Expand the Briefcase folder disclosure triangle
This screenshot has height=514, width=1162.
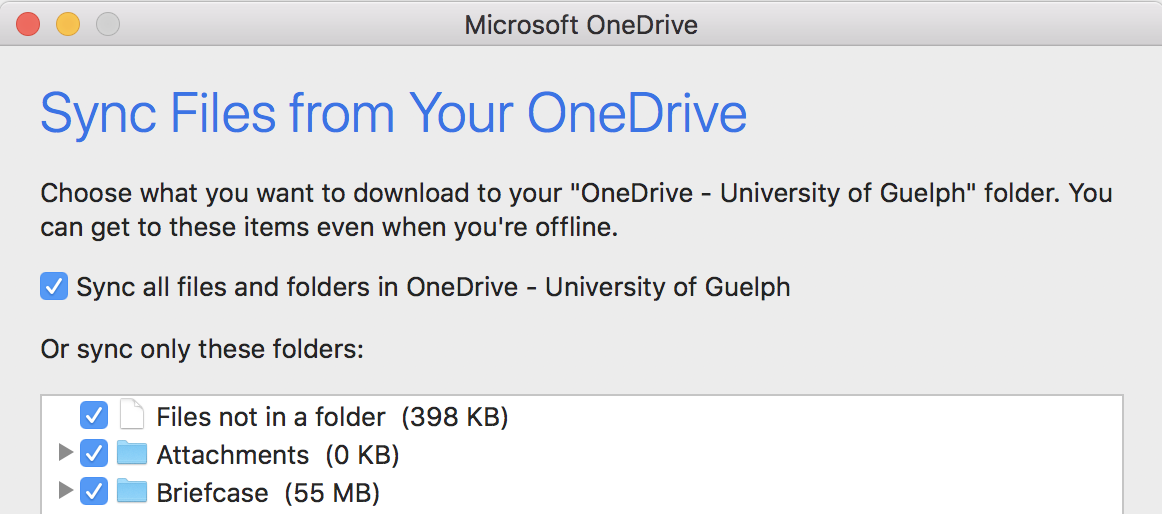click(x=66, y=491)
